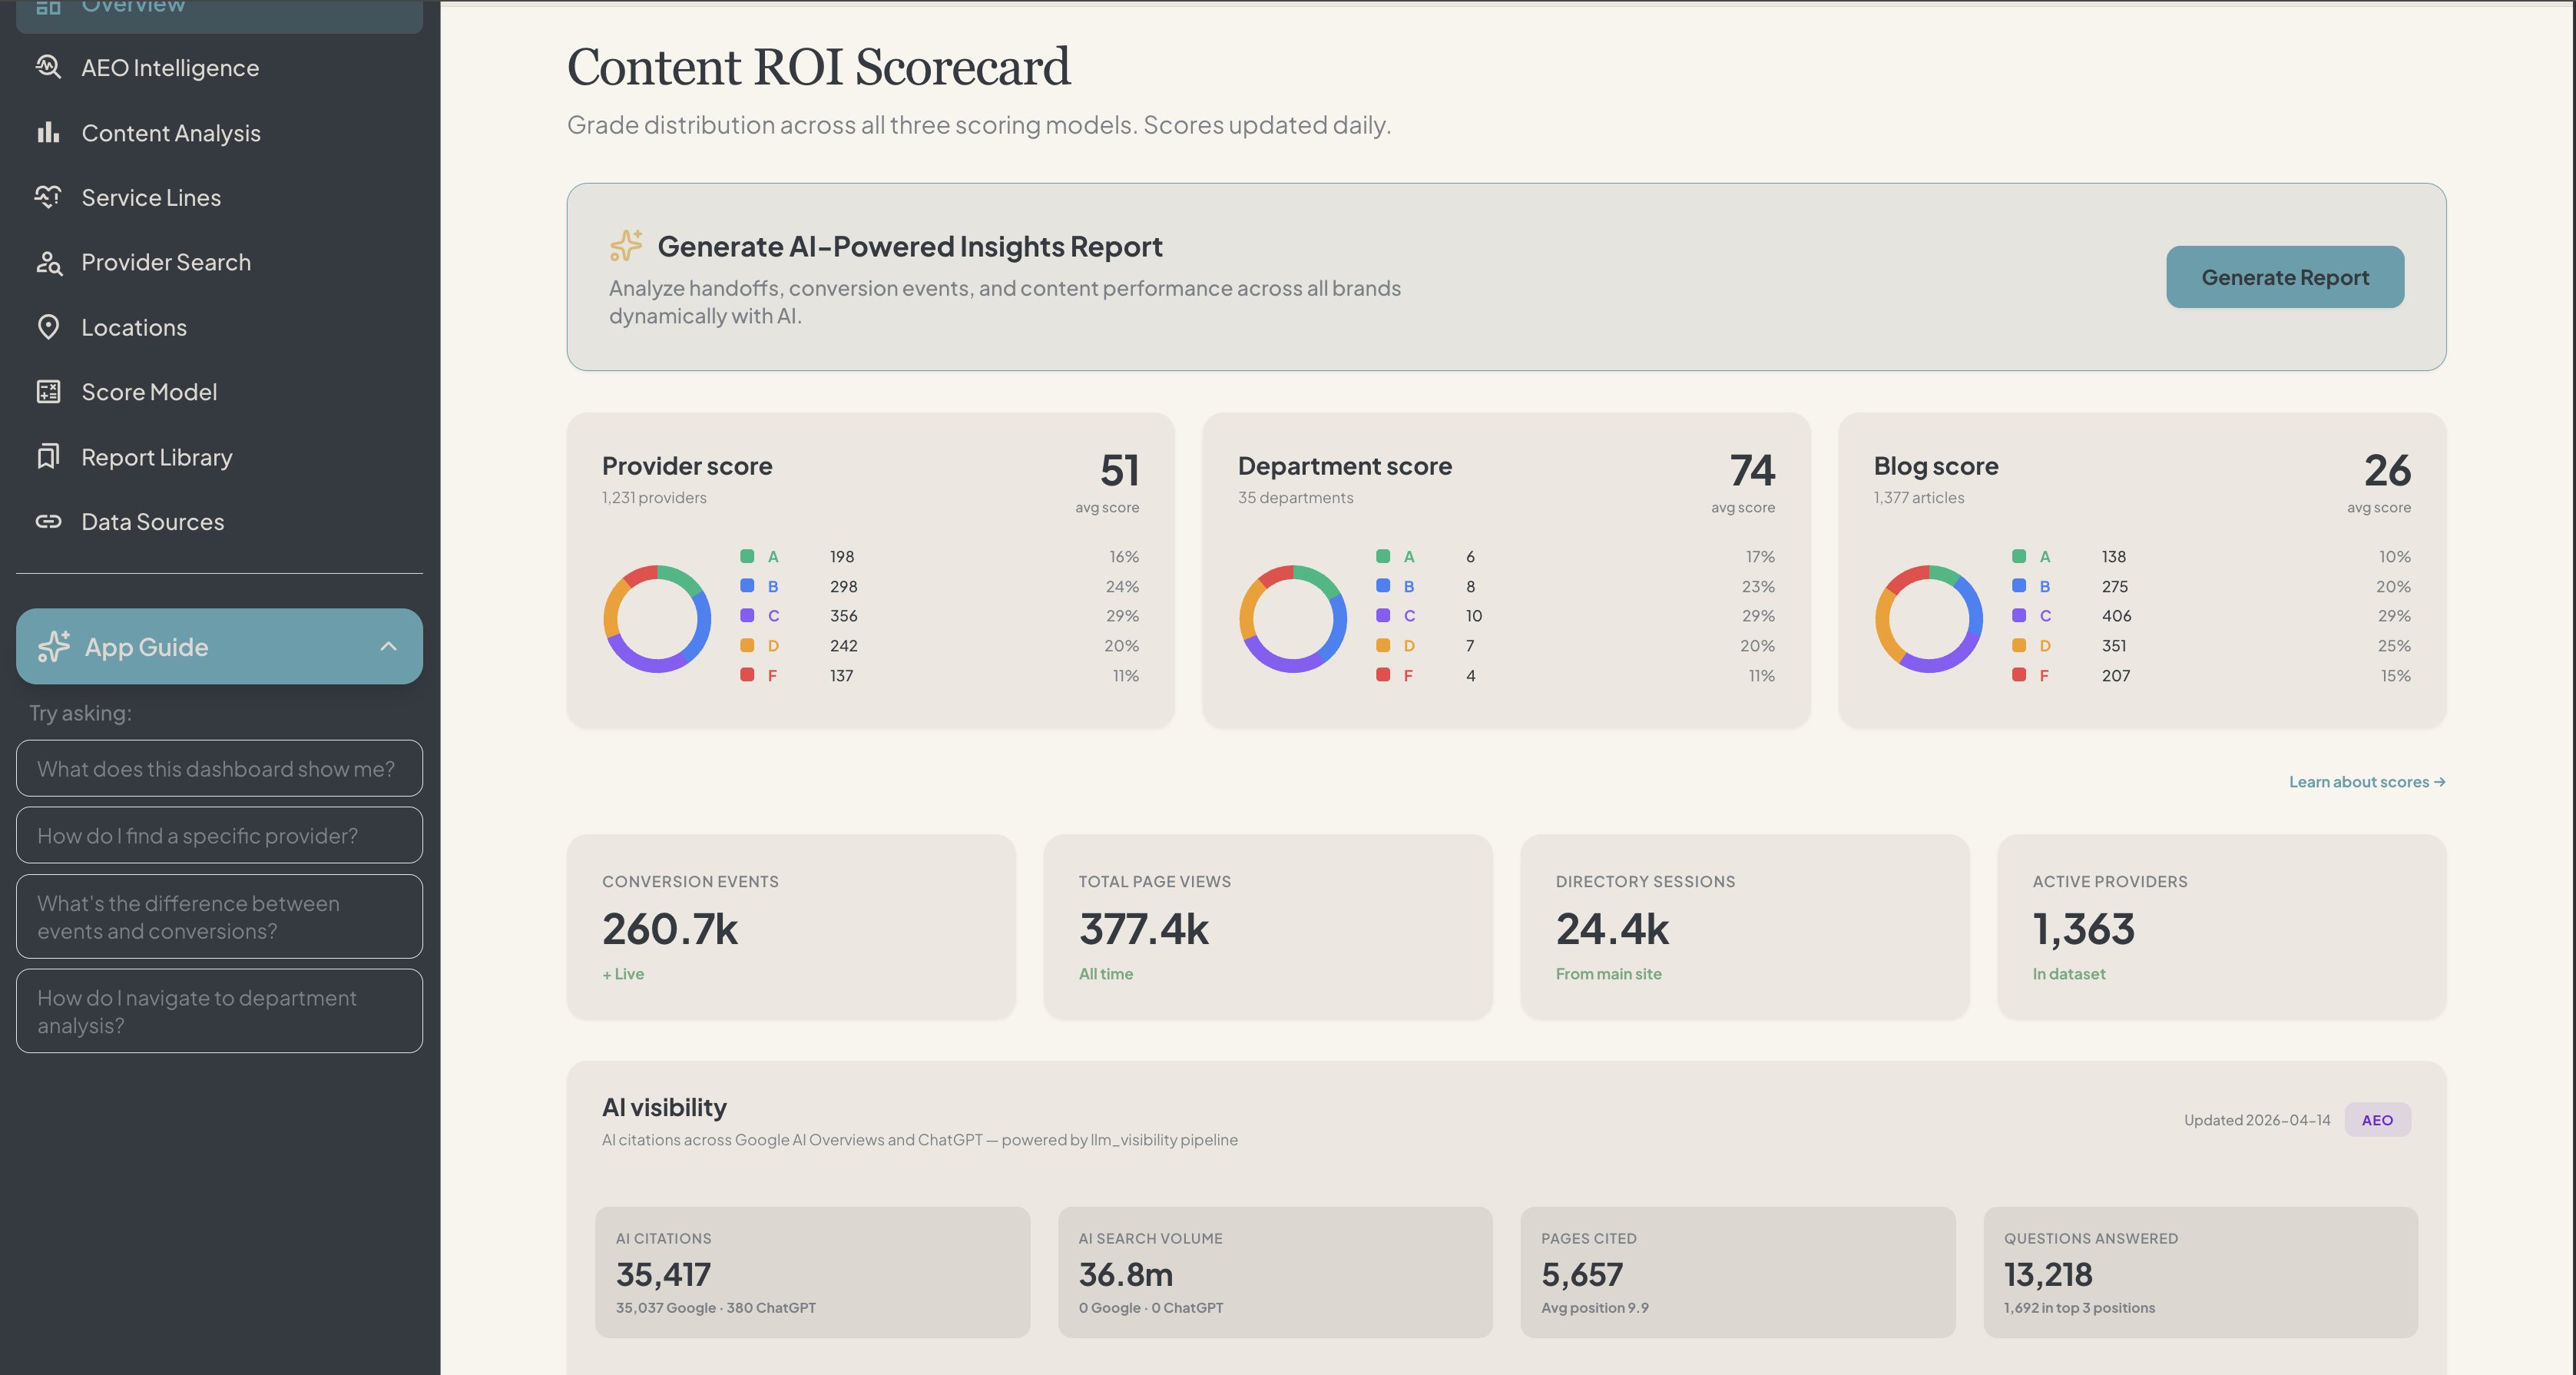
Task: Click orange D swatch in Blog score
Action: (2019, 645)
